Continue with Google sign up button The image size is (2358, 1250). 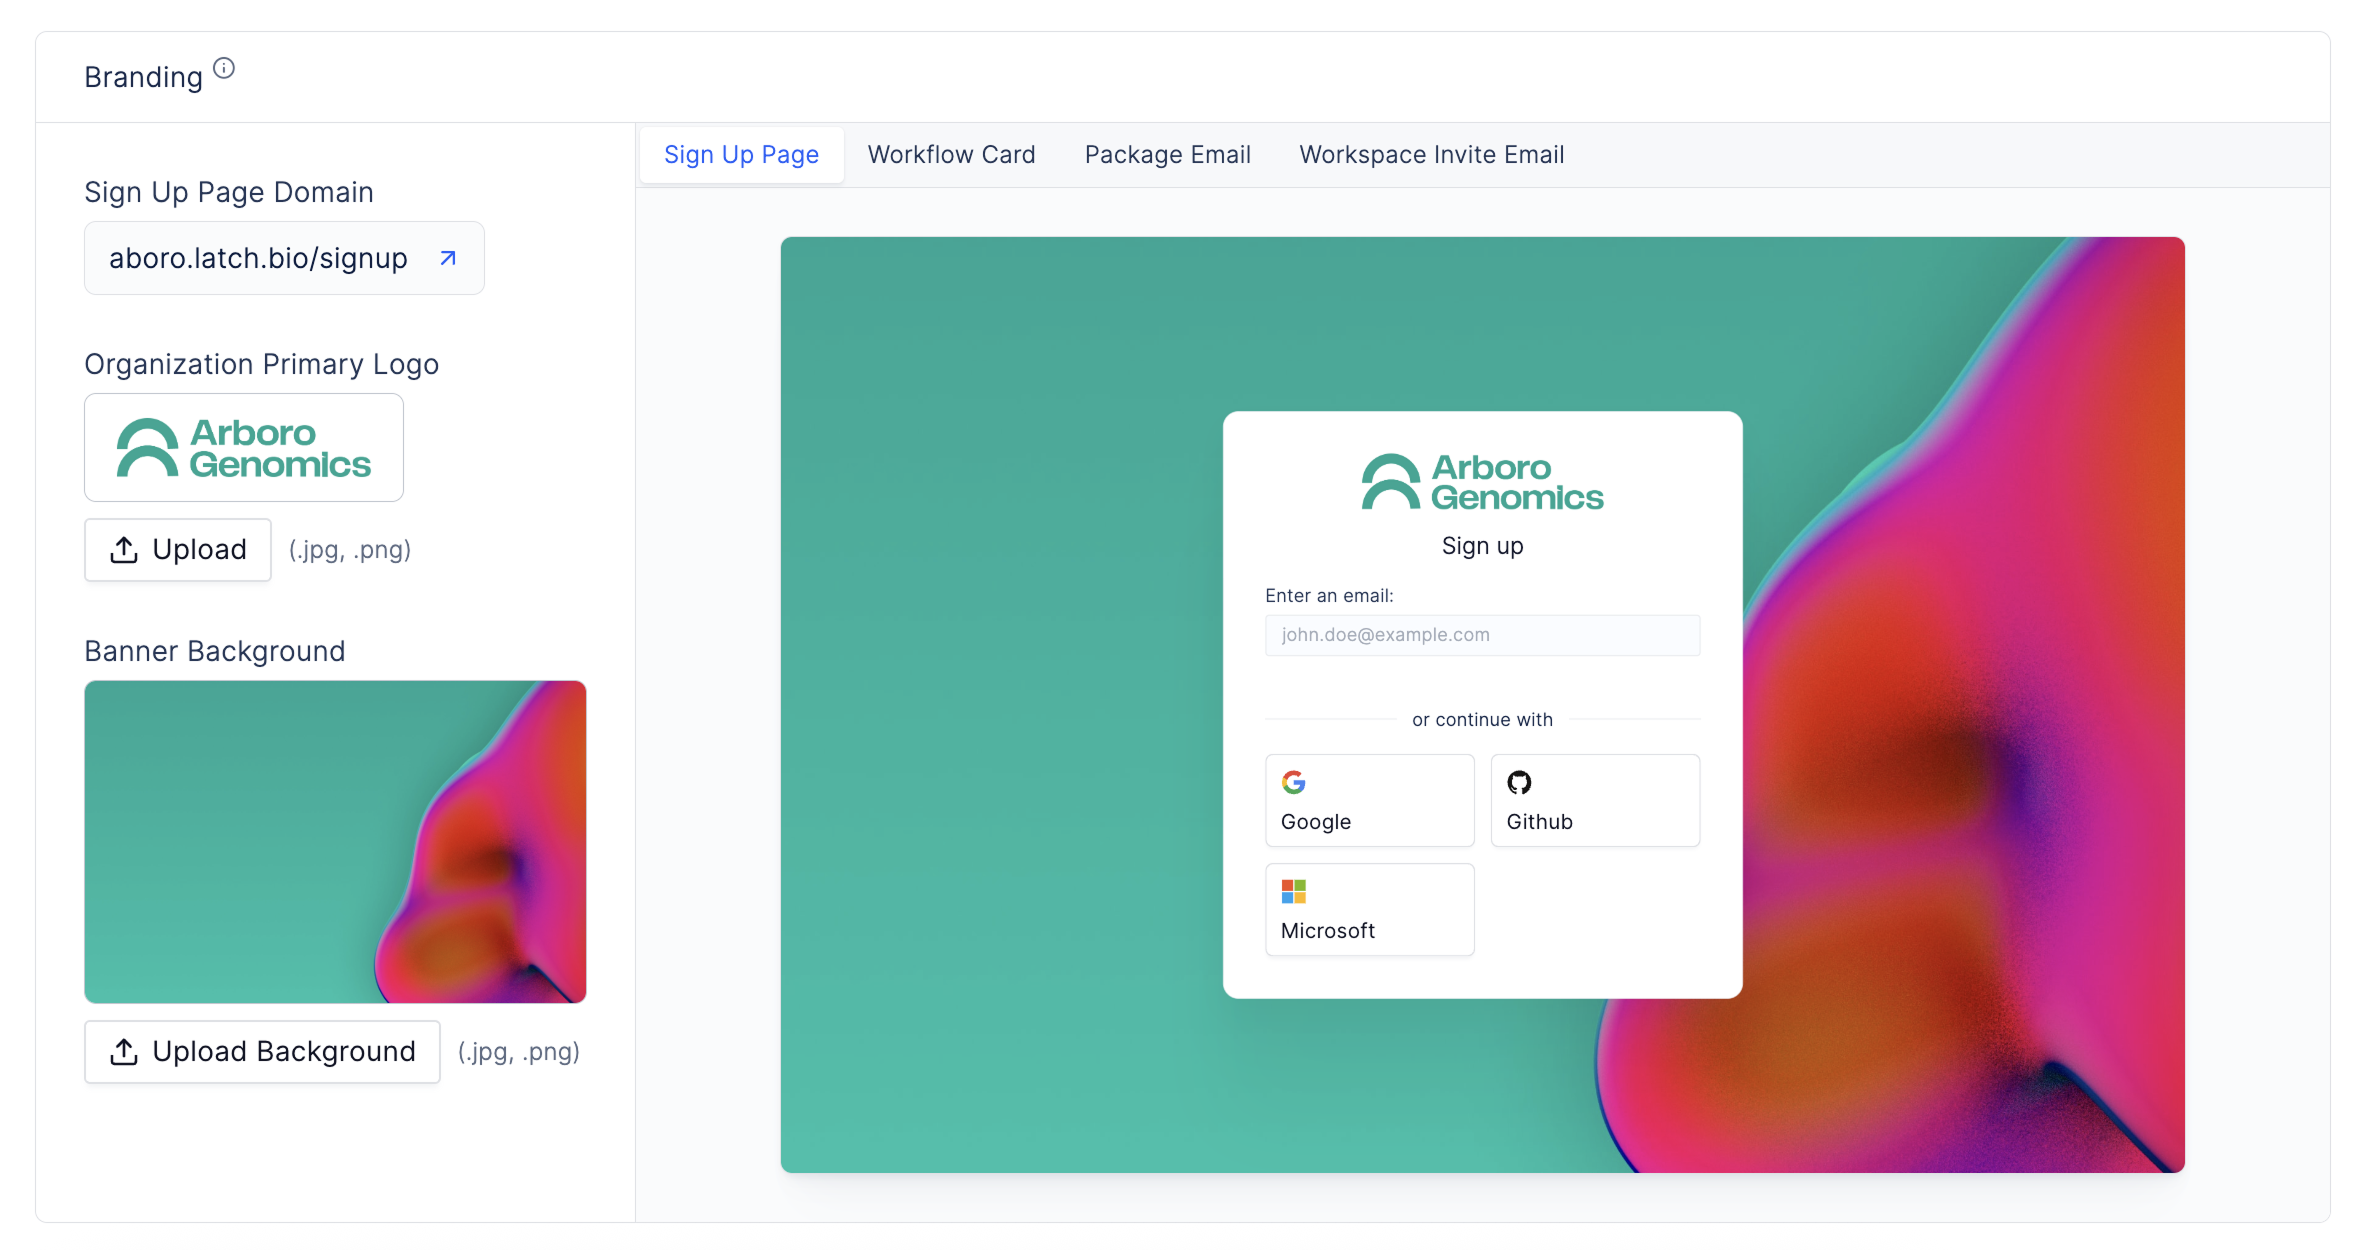click(1369, 800)
